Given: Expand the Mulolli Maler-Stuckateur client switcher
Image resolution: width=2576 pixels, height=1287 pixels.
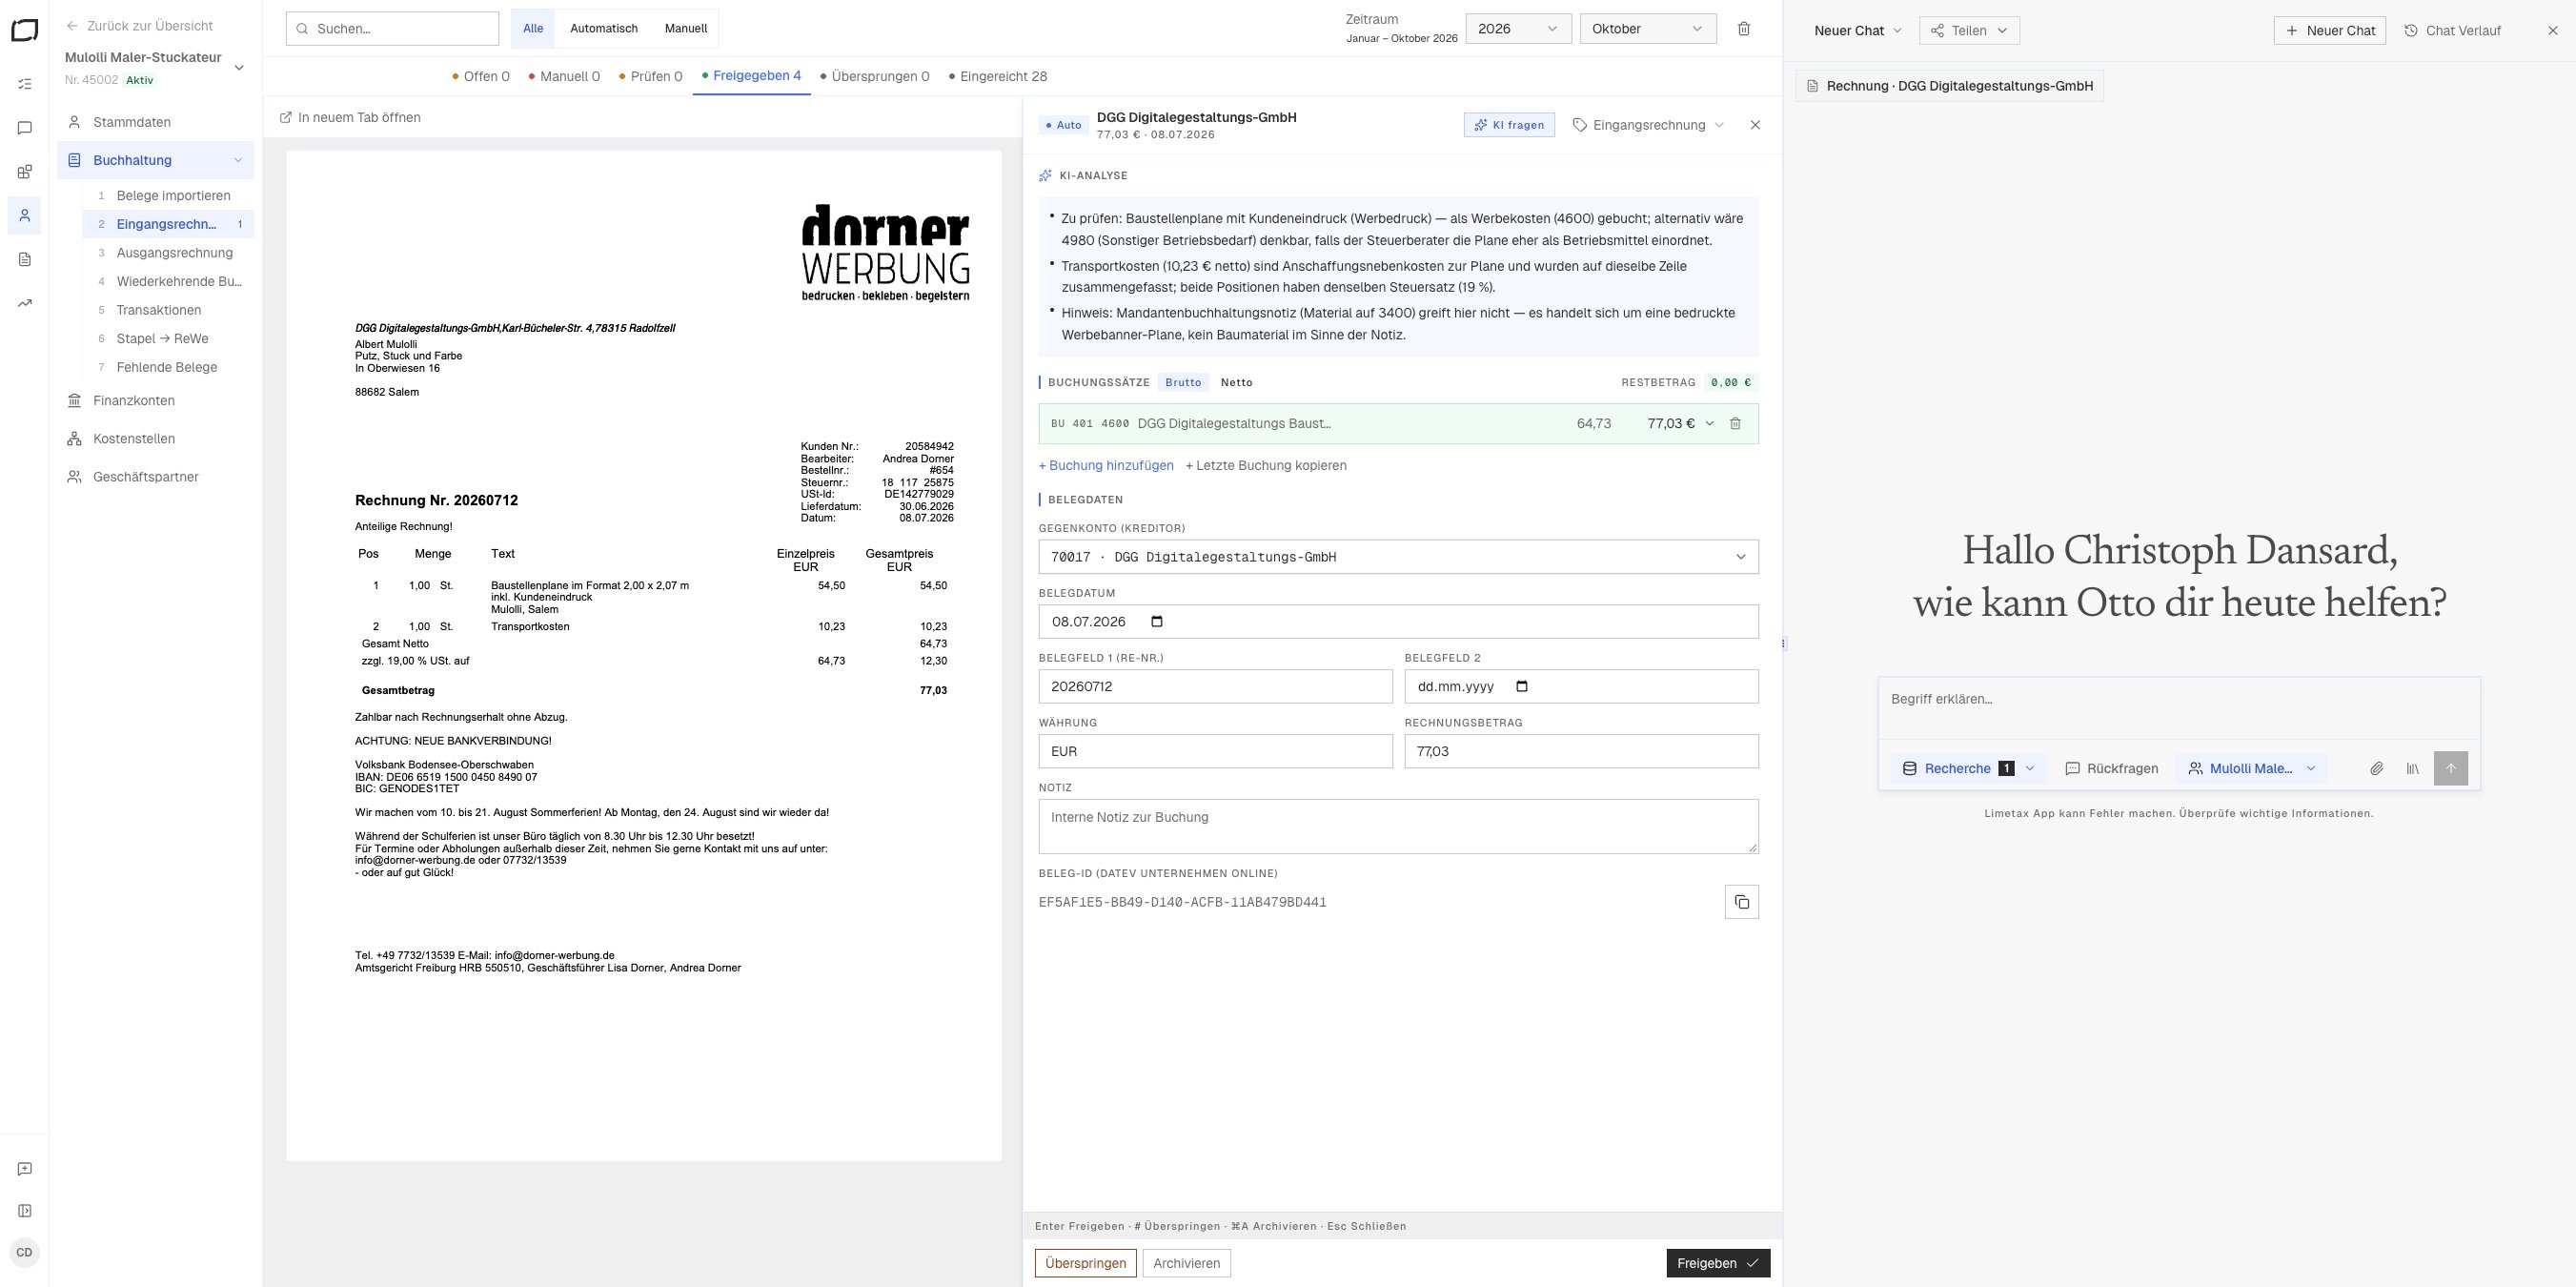Looking at the screenshot, I should (x=155, y=68).
